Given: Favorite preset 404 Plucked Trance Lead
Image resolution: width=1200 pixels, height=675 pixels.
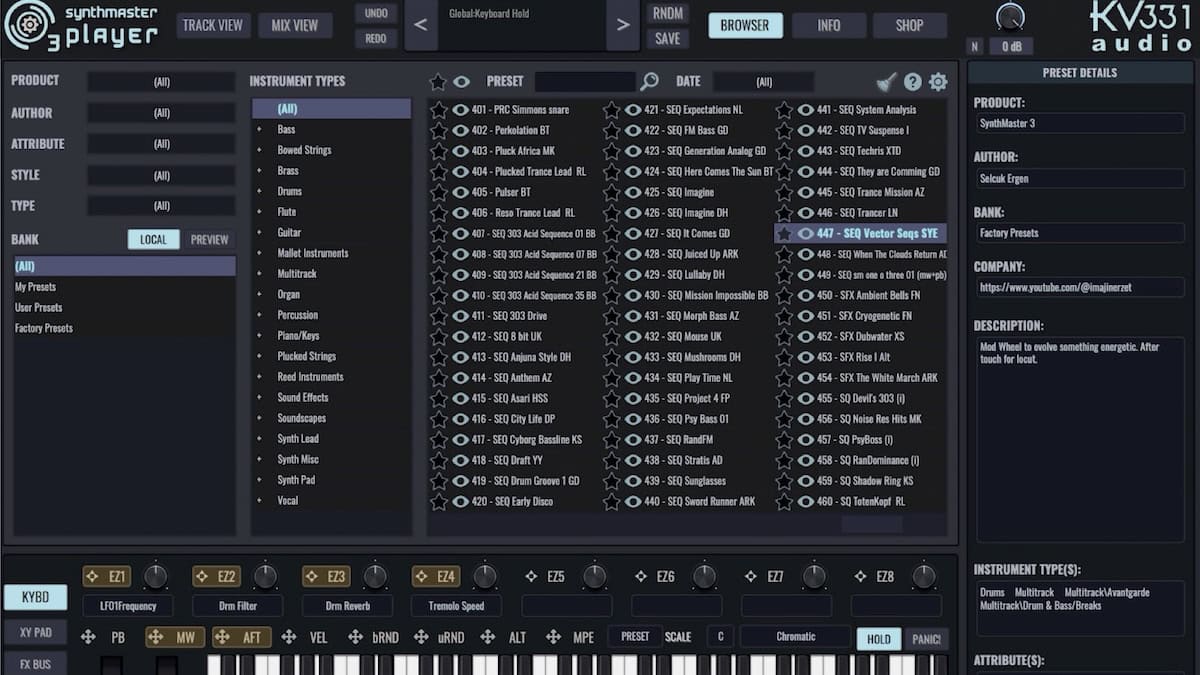Looking at the screenshot, I should coord(438,172).
